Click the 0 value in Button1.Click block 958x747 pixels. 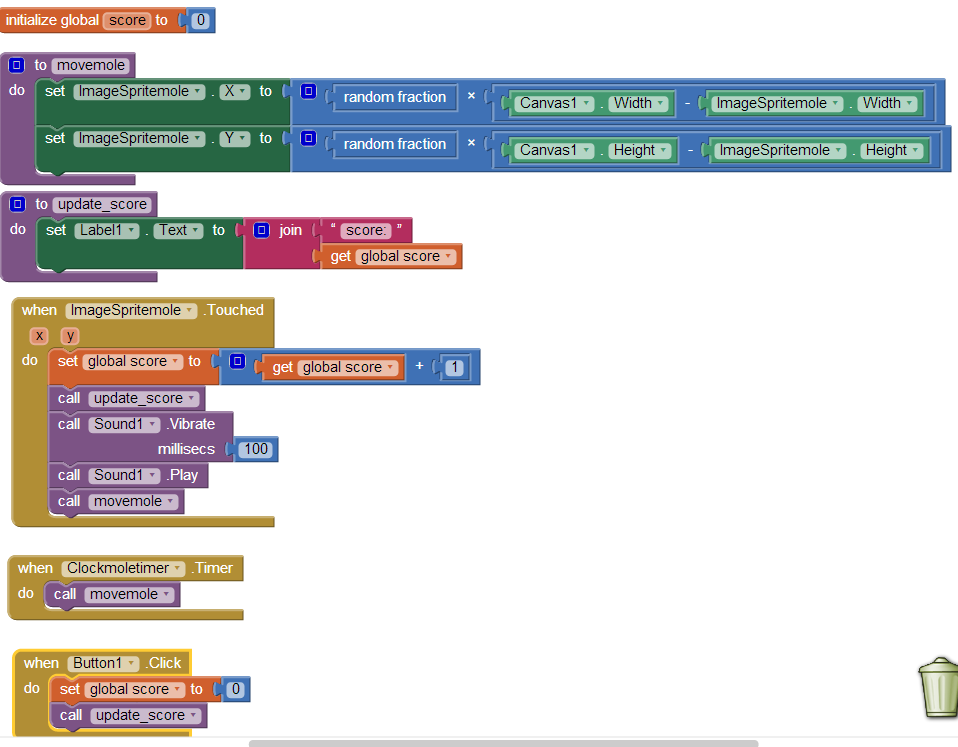coord(235,690)
